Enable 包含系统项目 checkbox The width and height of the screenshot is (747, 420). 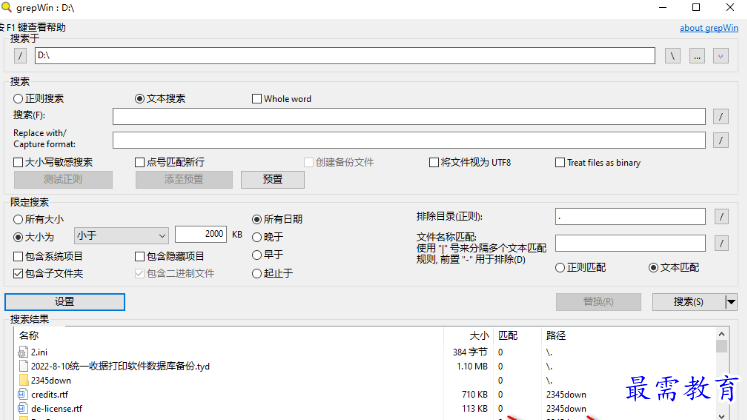click(18, 256)
